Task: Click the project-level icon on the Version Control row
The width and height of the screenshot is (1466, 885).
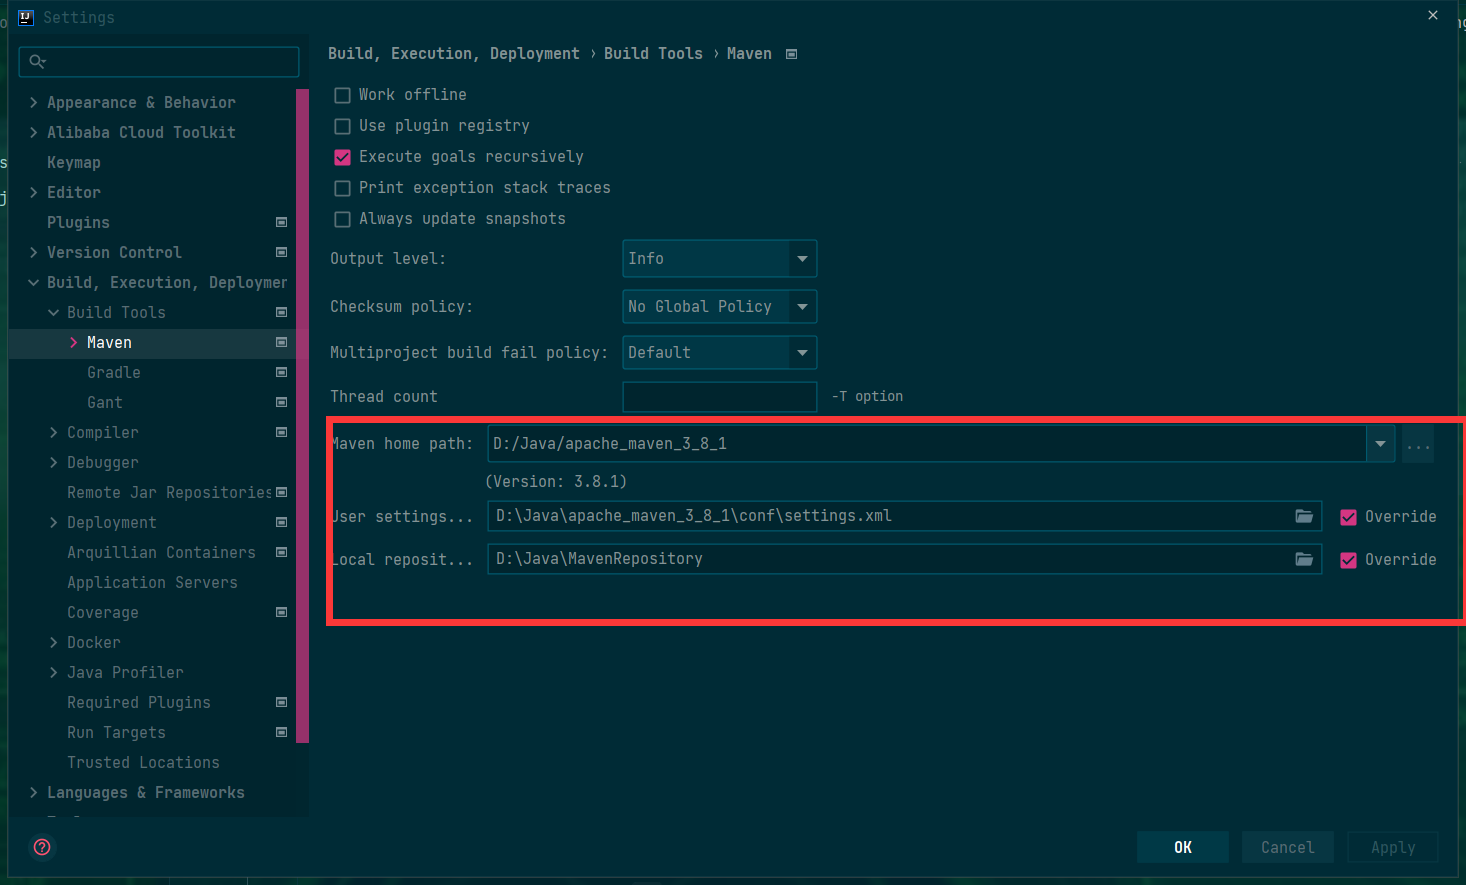Action: pos(281,252)
